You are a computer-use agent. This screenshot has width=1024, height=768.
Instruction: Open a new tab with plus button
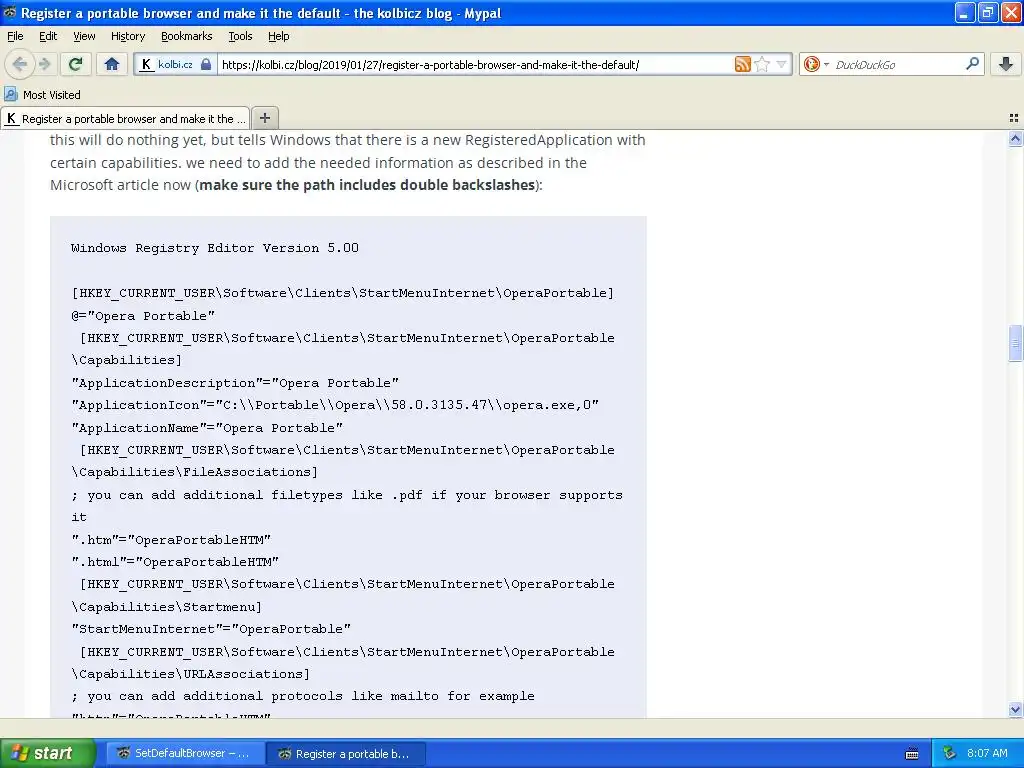click(264, 118)
